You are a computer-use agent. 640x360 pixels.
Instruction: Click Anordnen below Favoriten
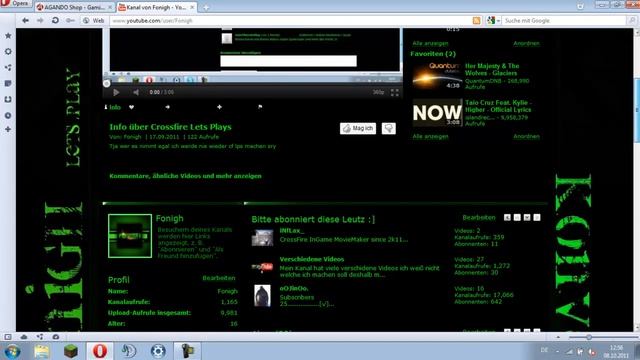(526, 136)
